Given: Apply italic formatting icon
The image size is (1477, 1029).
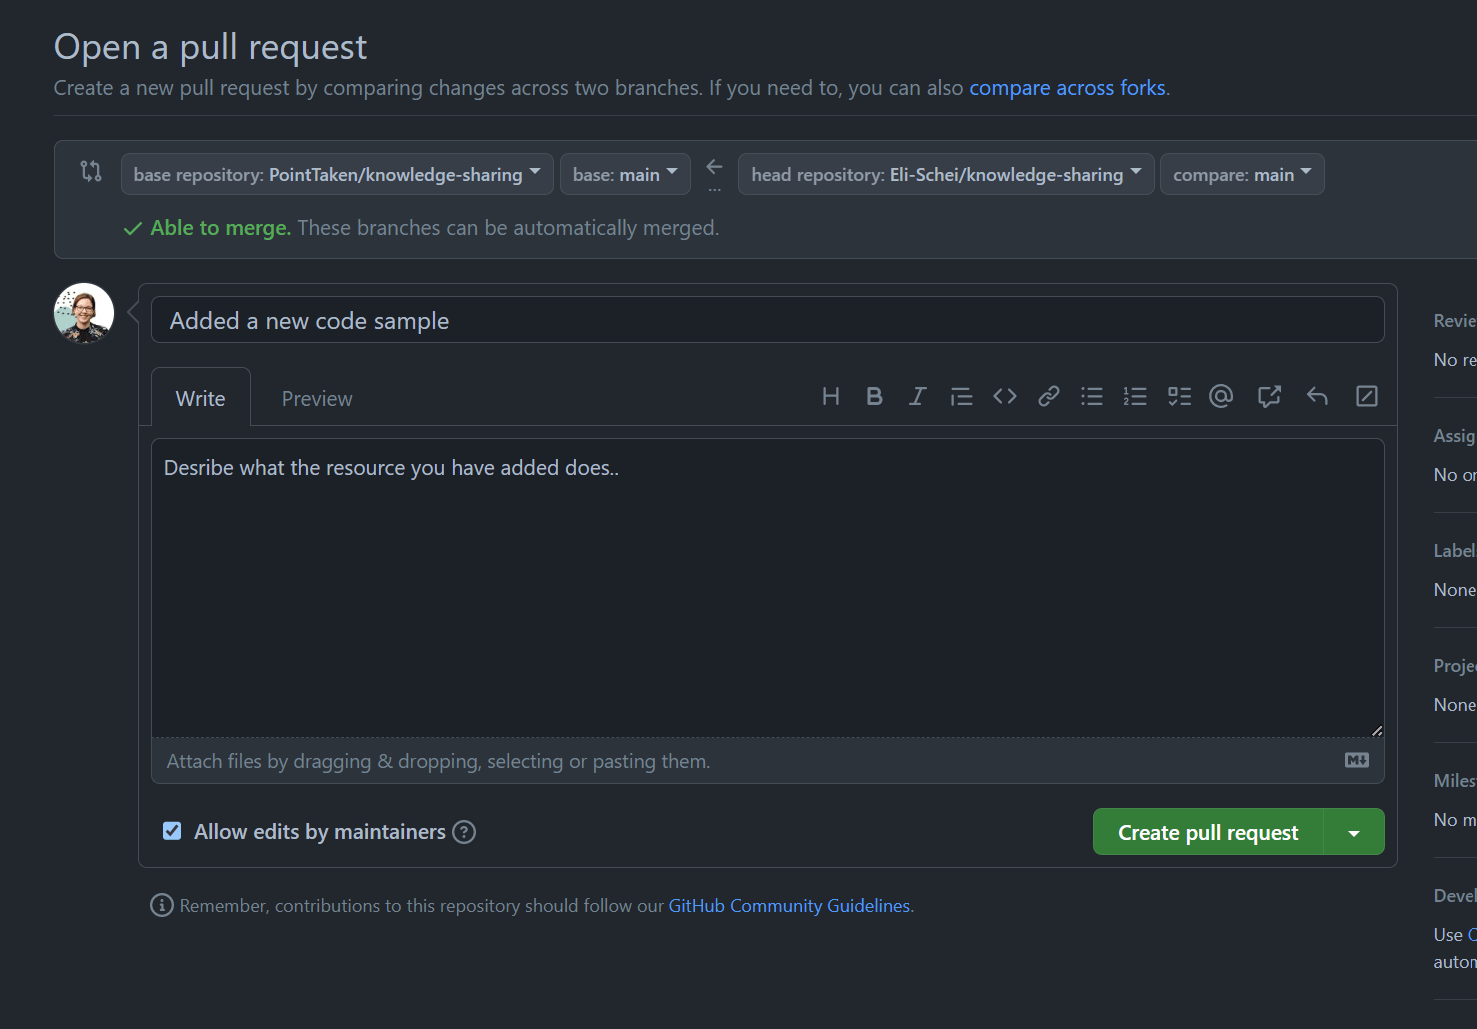Looking at the screenshot, I should (x=917, y=397).
